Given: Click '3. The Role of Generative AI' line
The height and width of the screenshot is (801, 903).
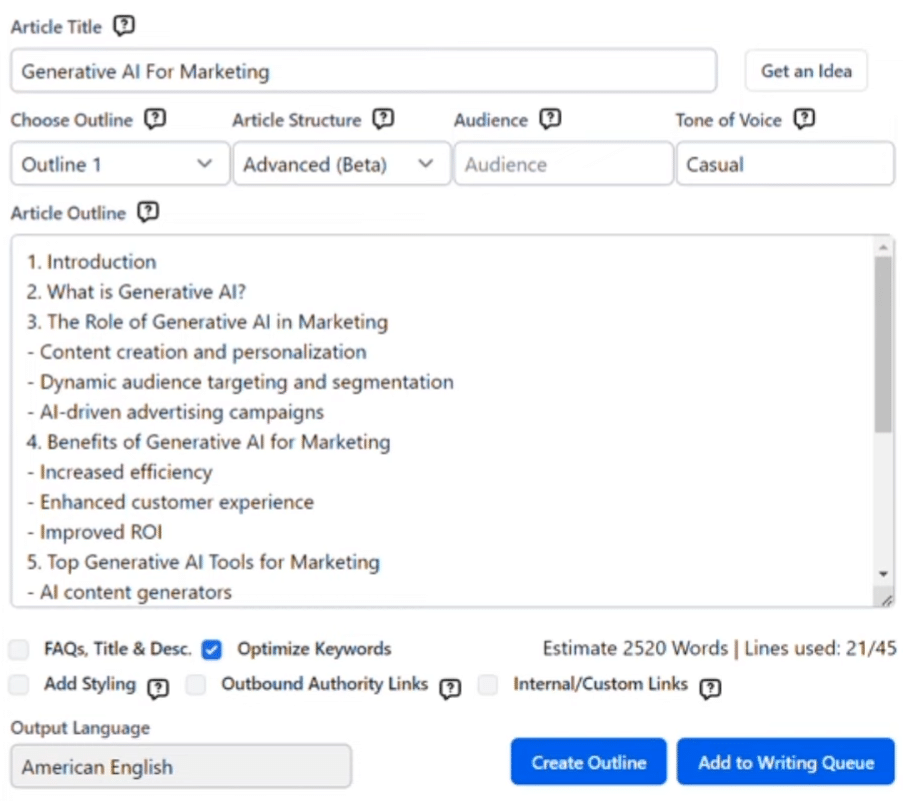Looking at the screenshot, I should (x=207, y=322).
